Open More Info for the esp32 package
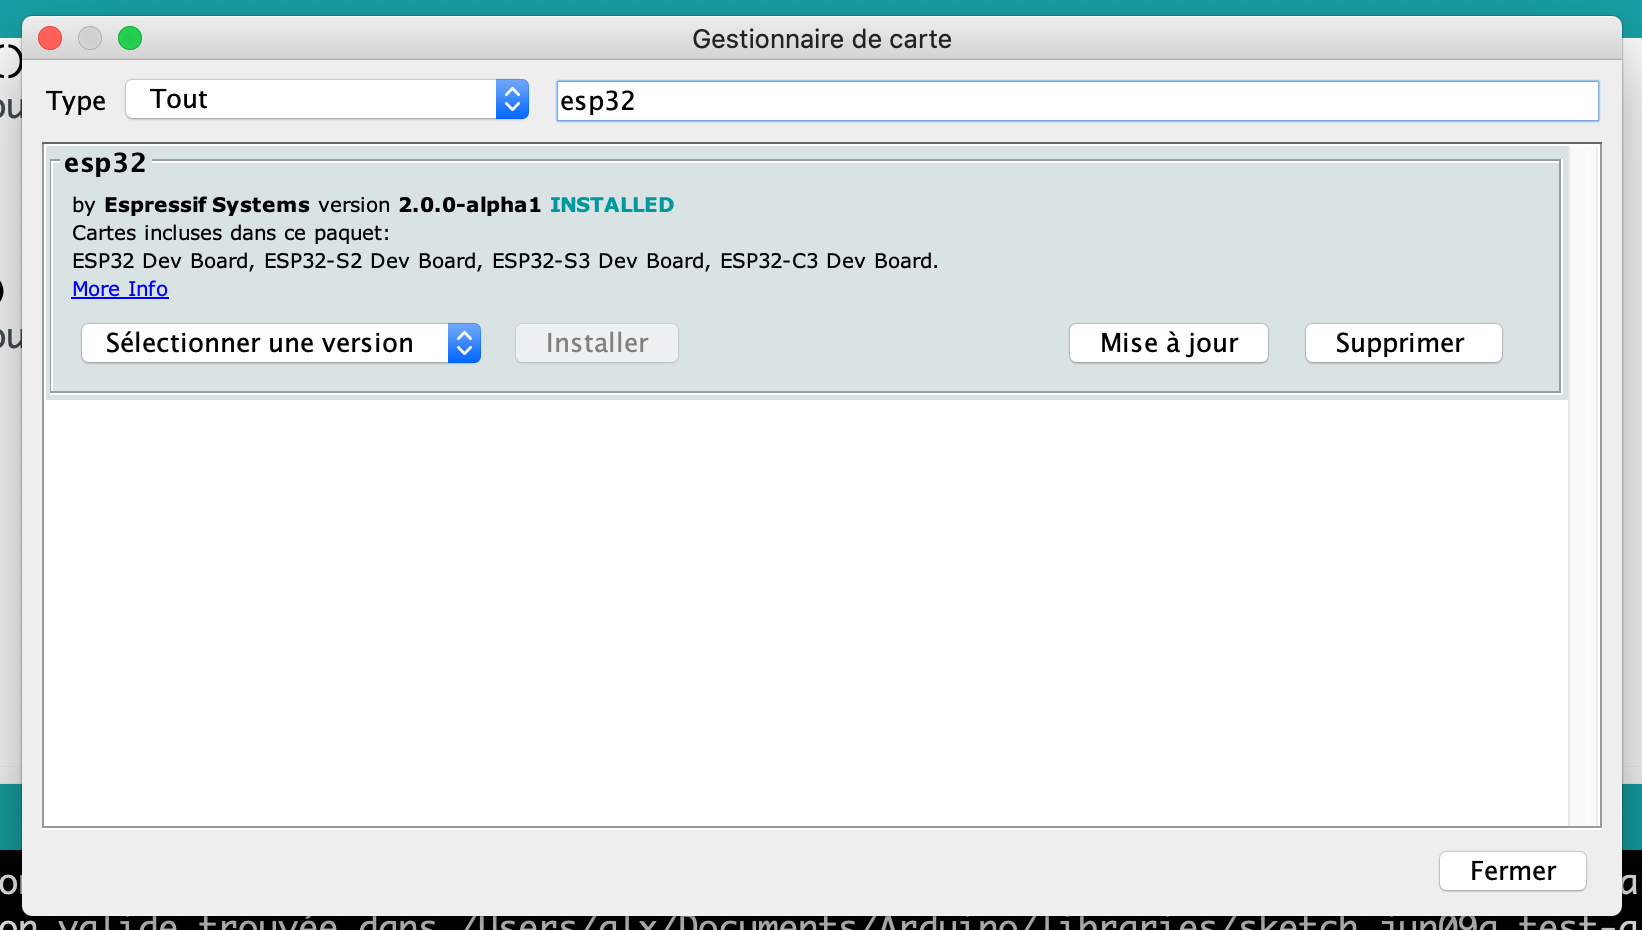 119,288
